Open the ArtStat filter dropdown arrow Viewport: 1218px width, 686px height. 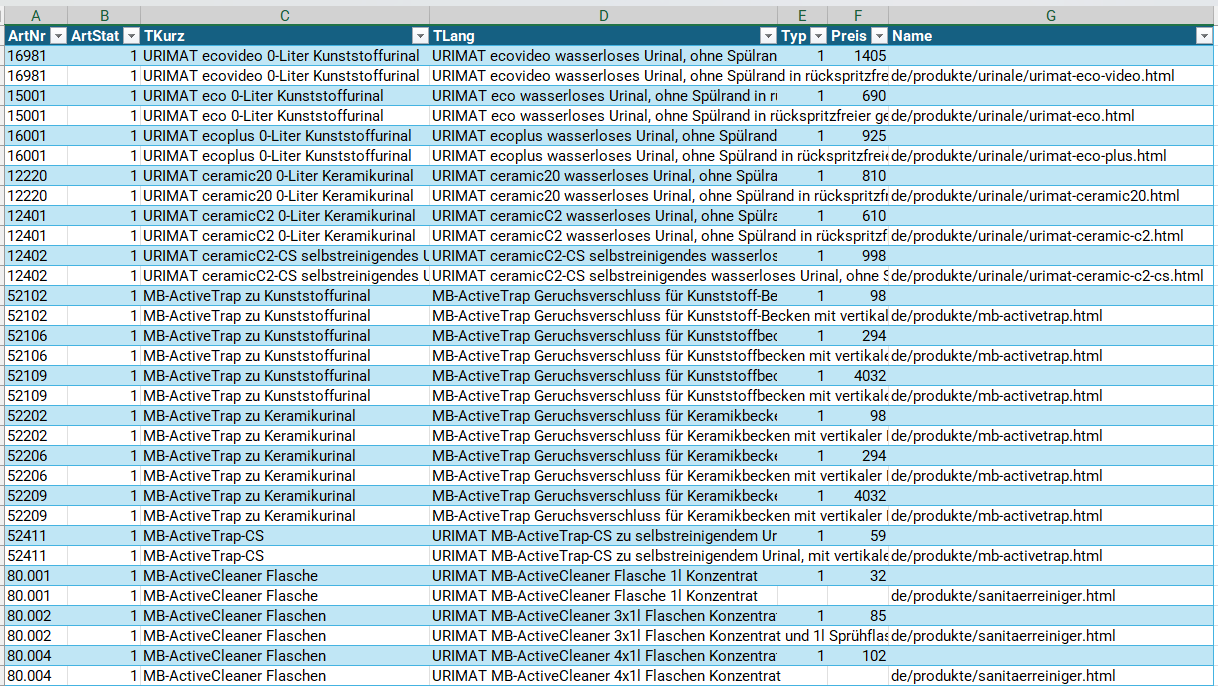click(x=130, y=36)
